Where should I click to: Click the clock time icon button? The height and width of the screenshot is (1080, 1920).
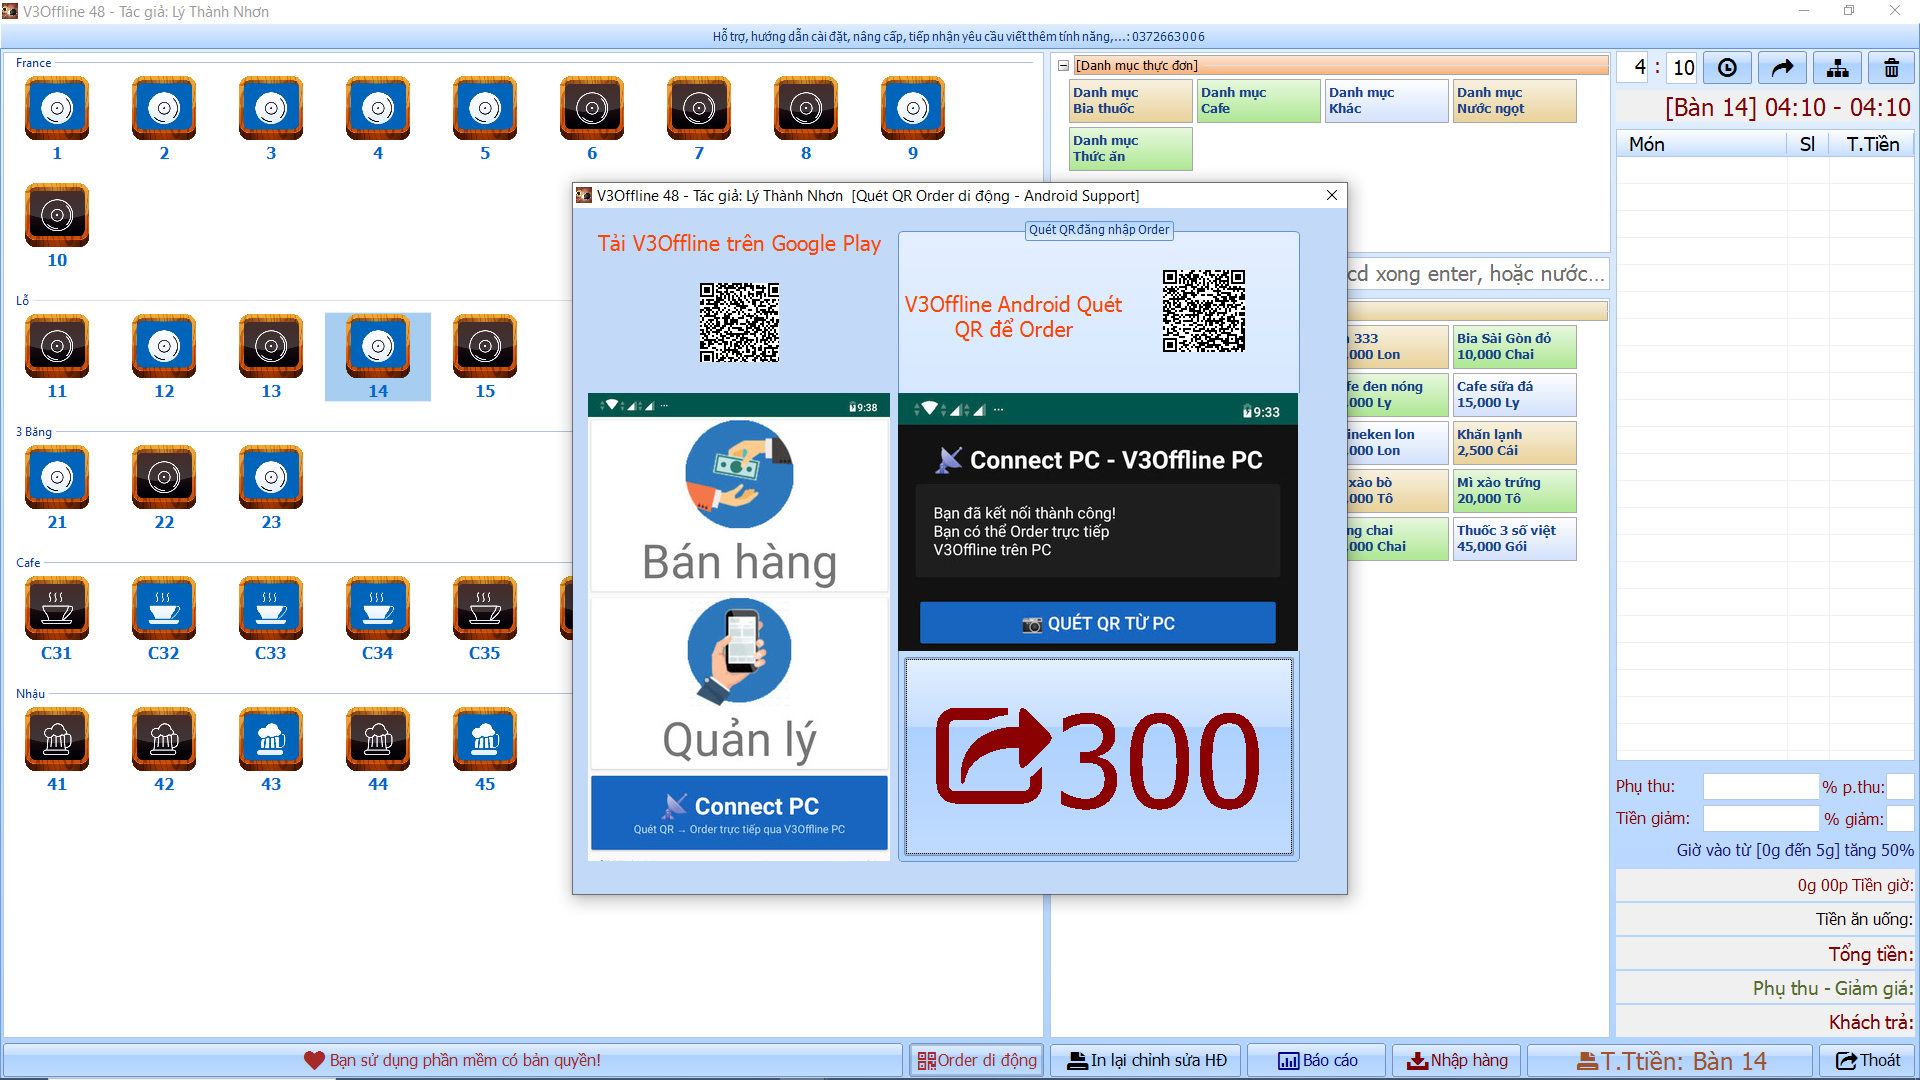coord(1727,68)
